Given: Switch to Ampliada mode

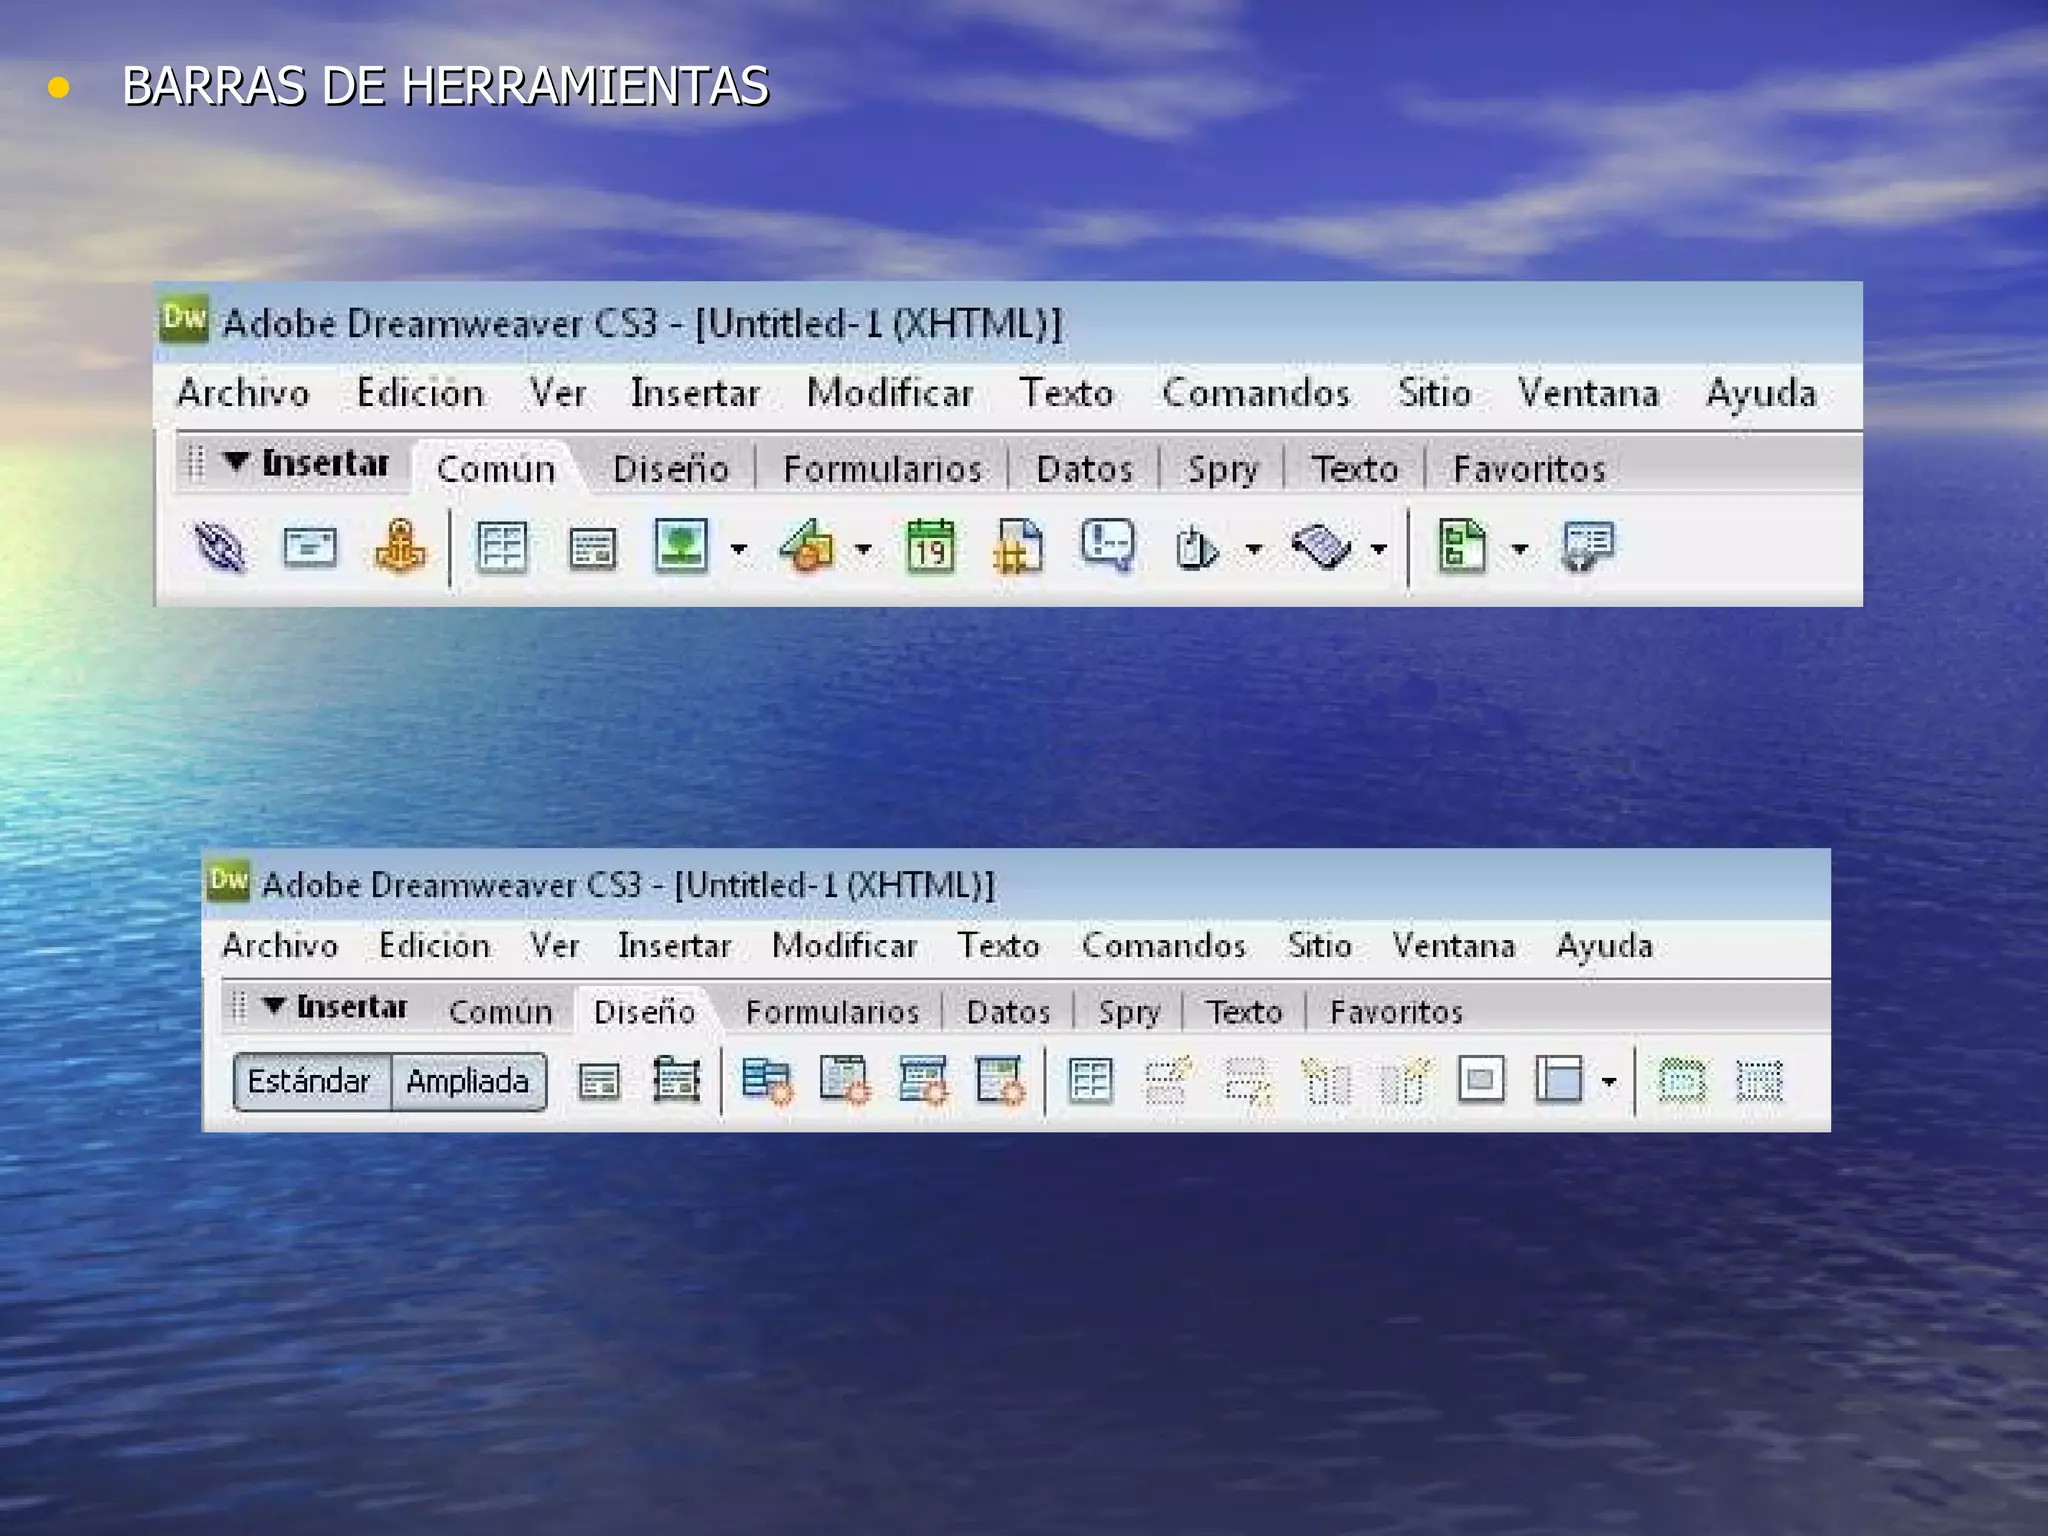Looking at the screenshot, I should [468, 1082].
